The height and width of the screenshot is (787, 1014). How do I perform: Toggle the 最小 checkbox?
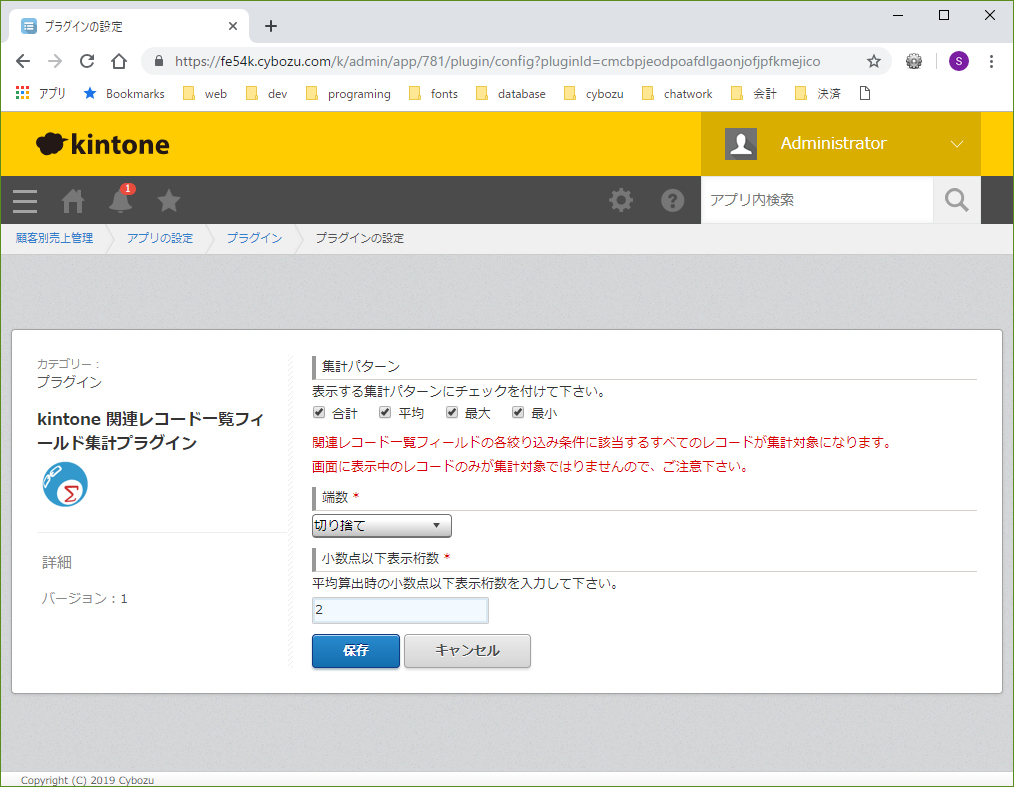click(518, 412)
